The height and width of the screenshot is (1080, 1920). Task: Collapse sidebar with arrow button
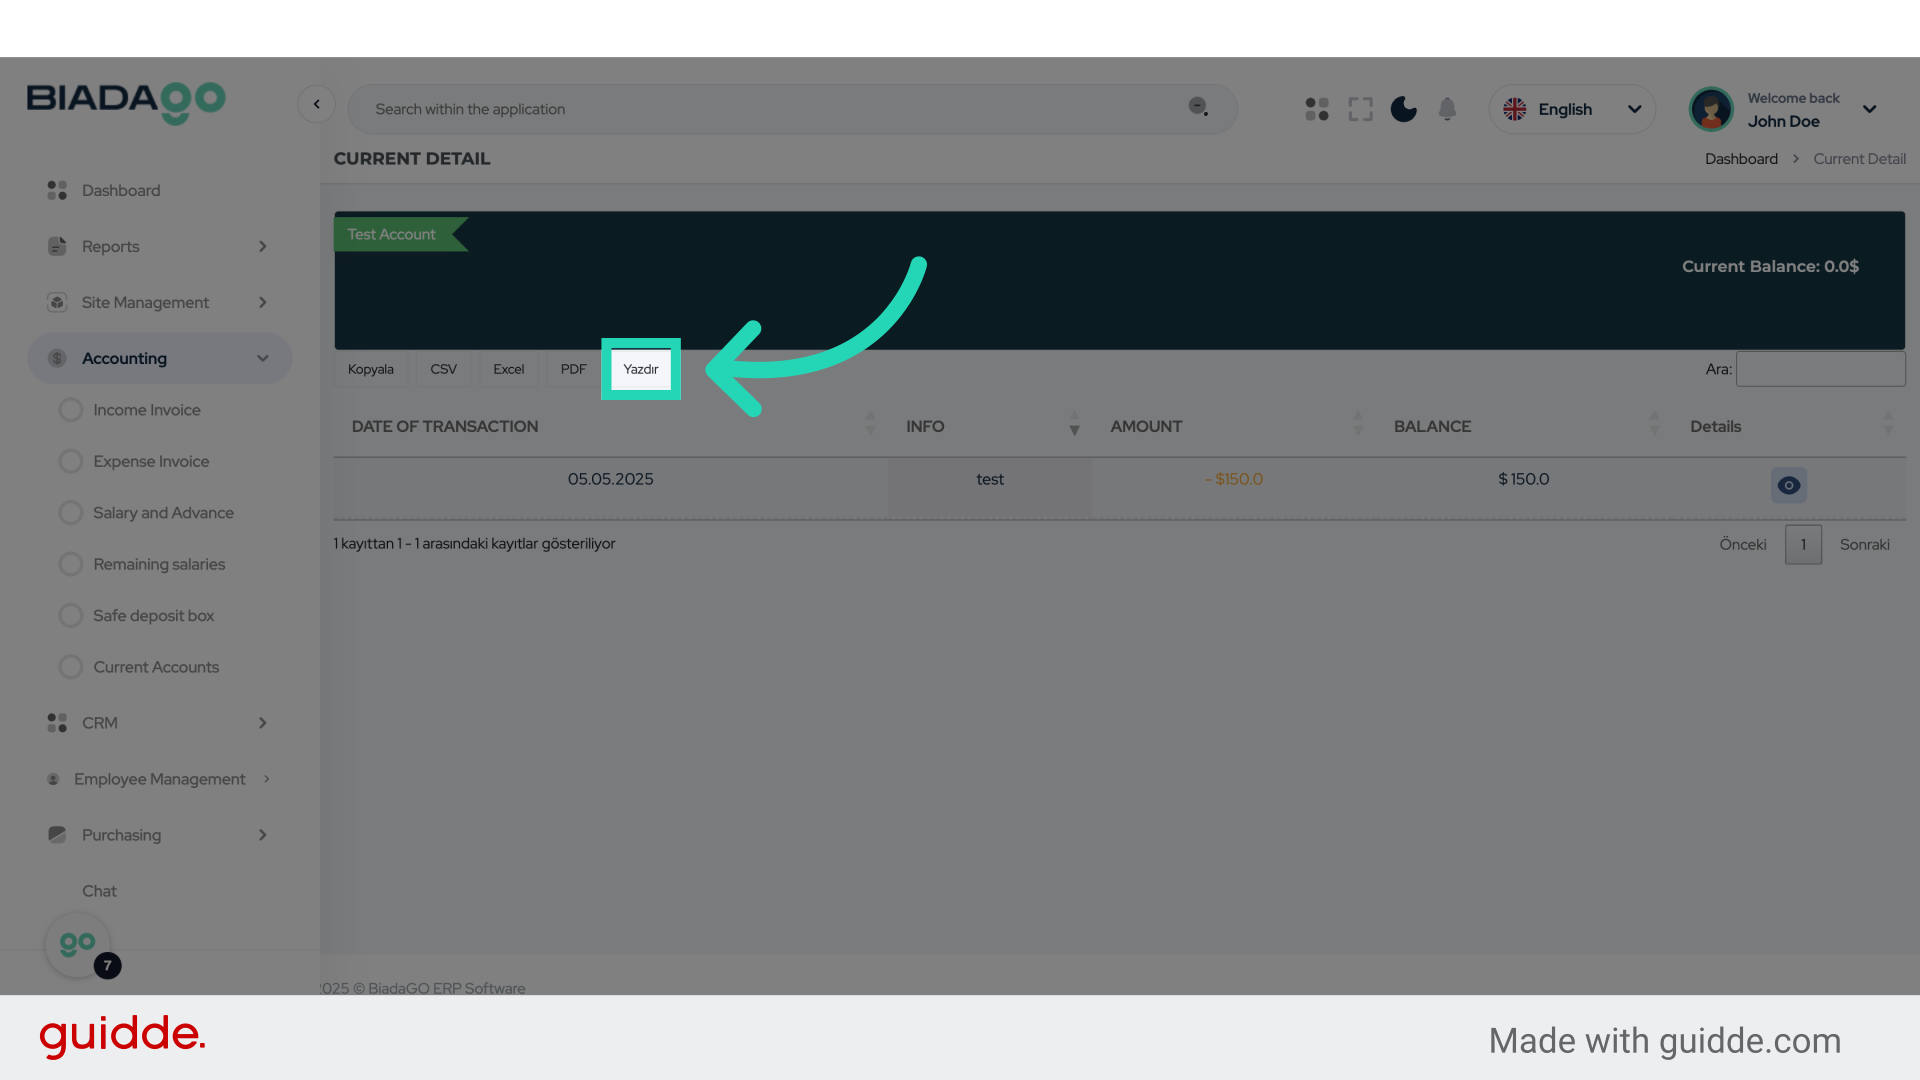(x=316, y=104)
